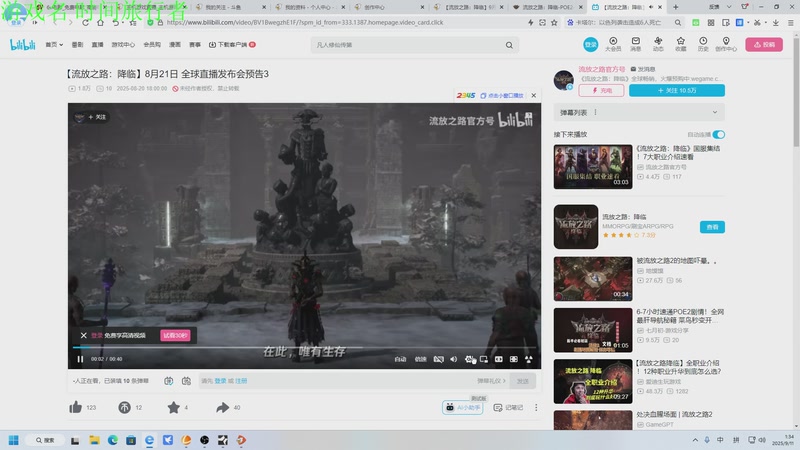This screenshot has width=800, height=450.
Task: Open Windows Start menu
Action: click(14, 440)
